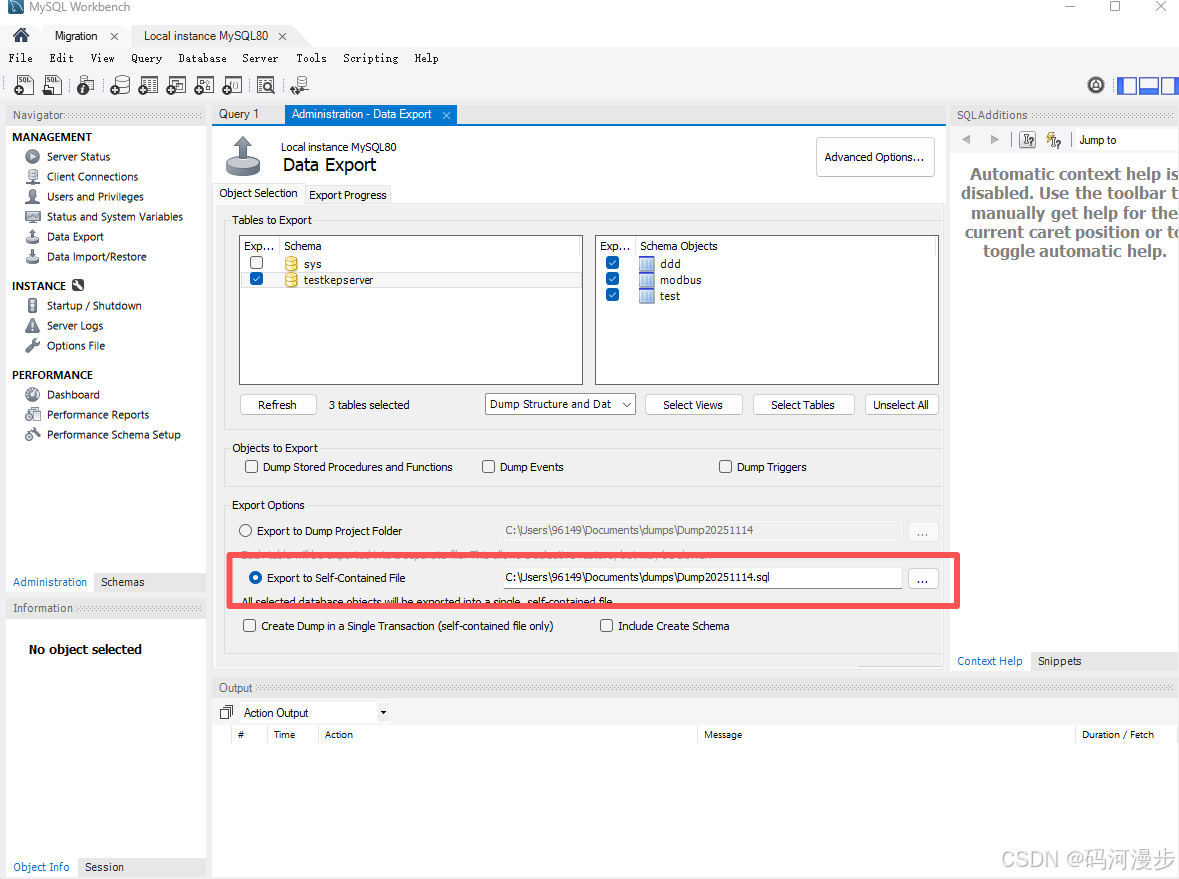
Task: Go back in SQL Additions help
Action: click(x=967, y=139)
